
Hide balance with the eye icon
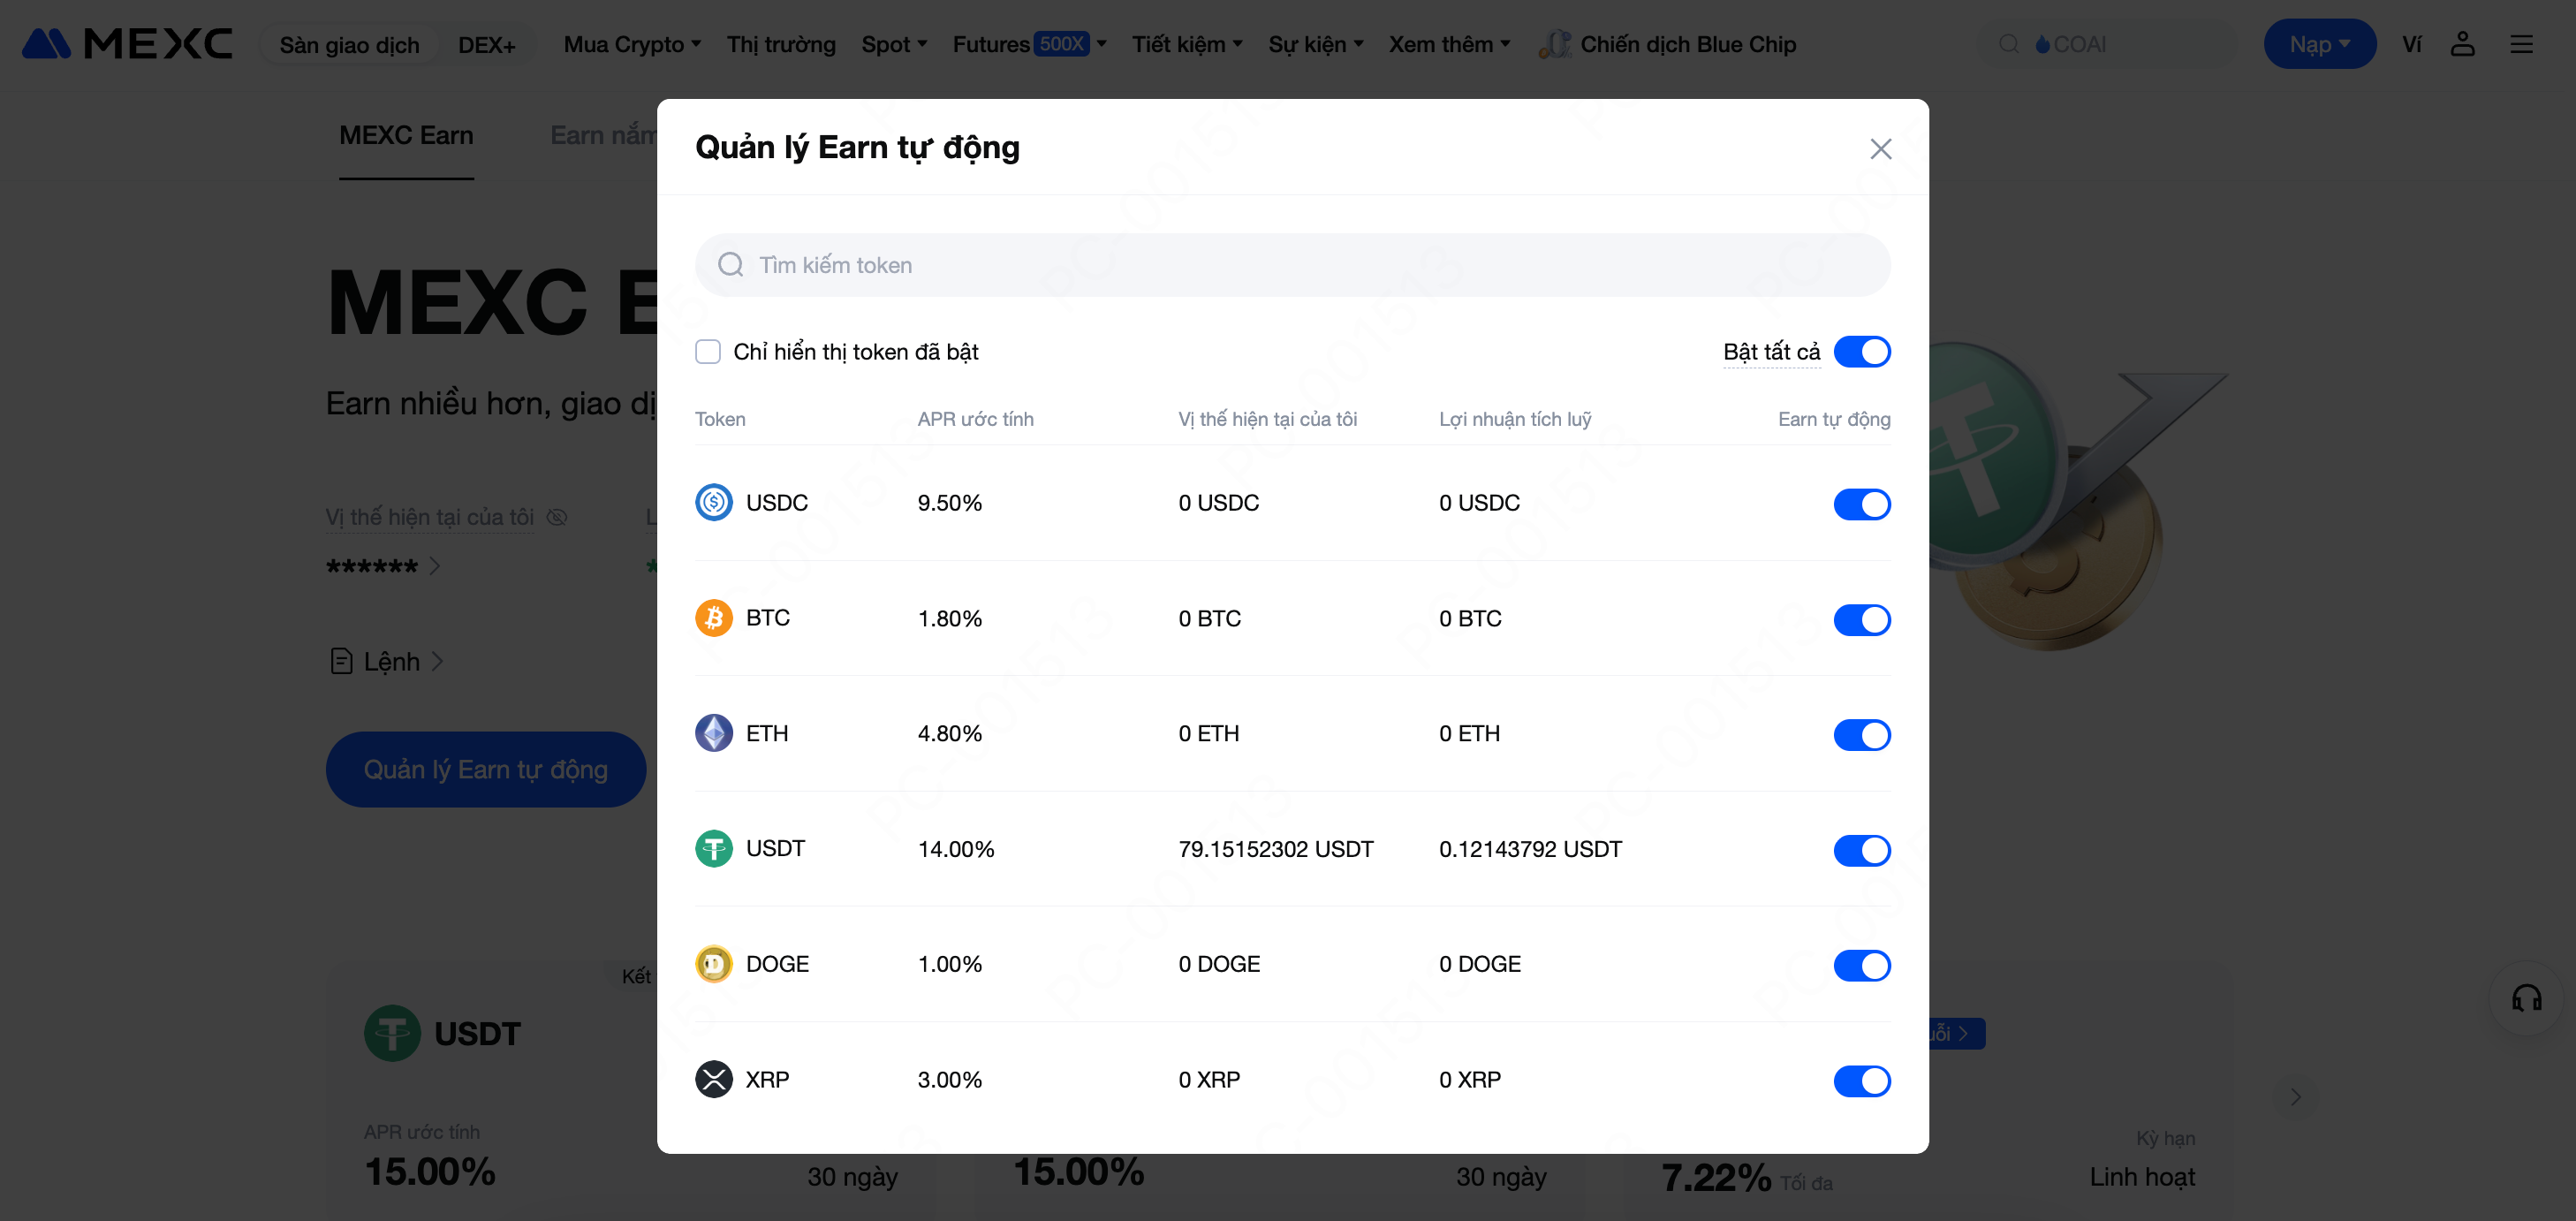pyautogui.click(x=557, y=517)
